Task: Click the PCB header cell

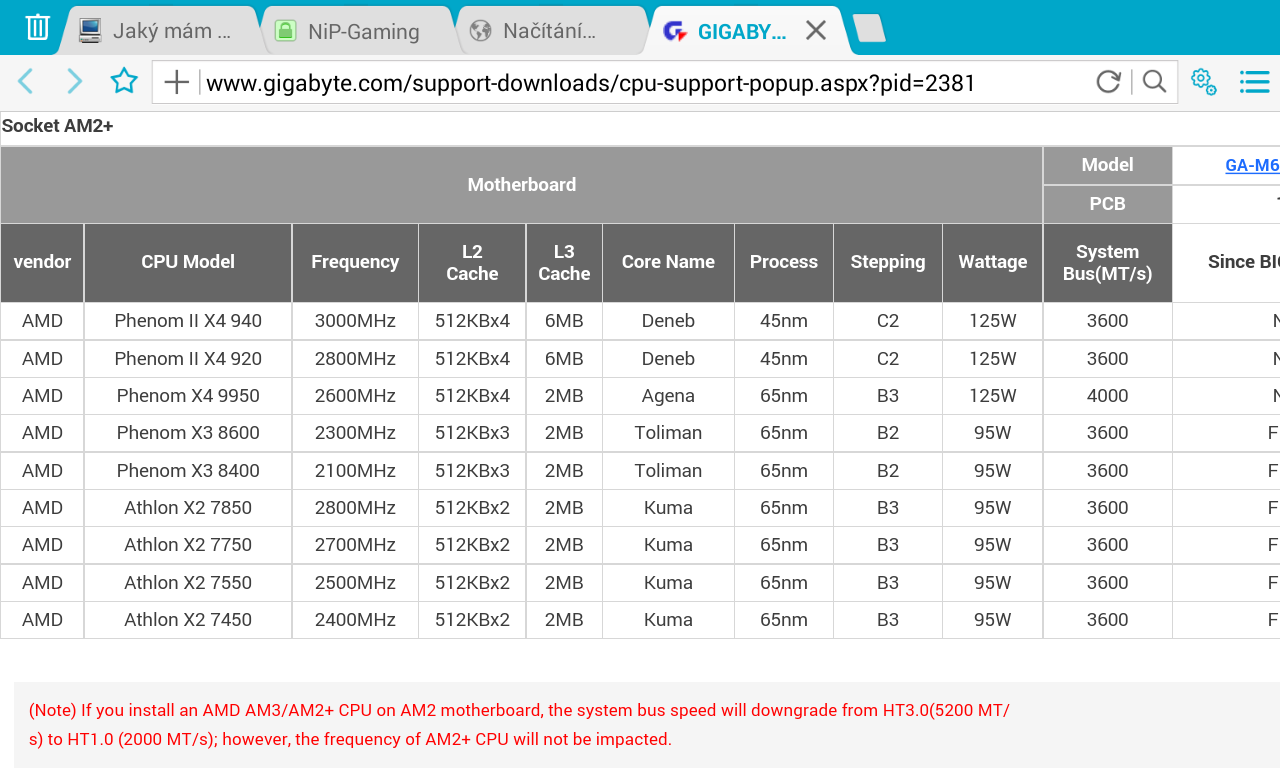Action: (x=1107, y=204)
